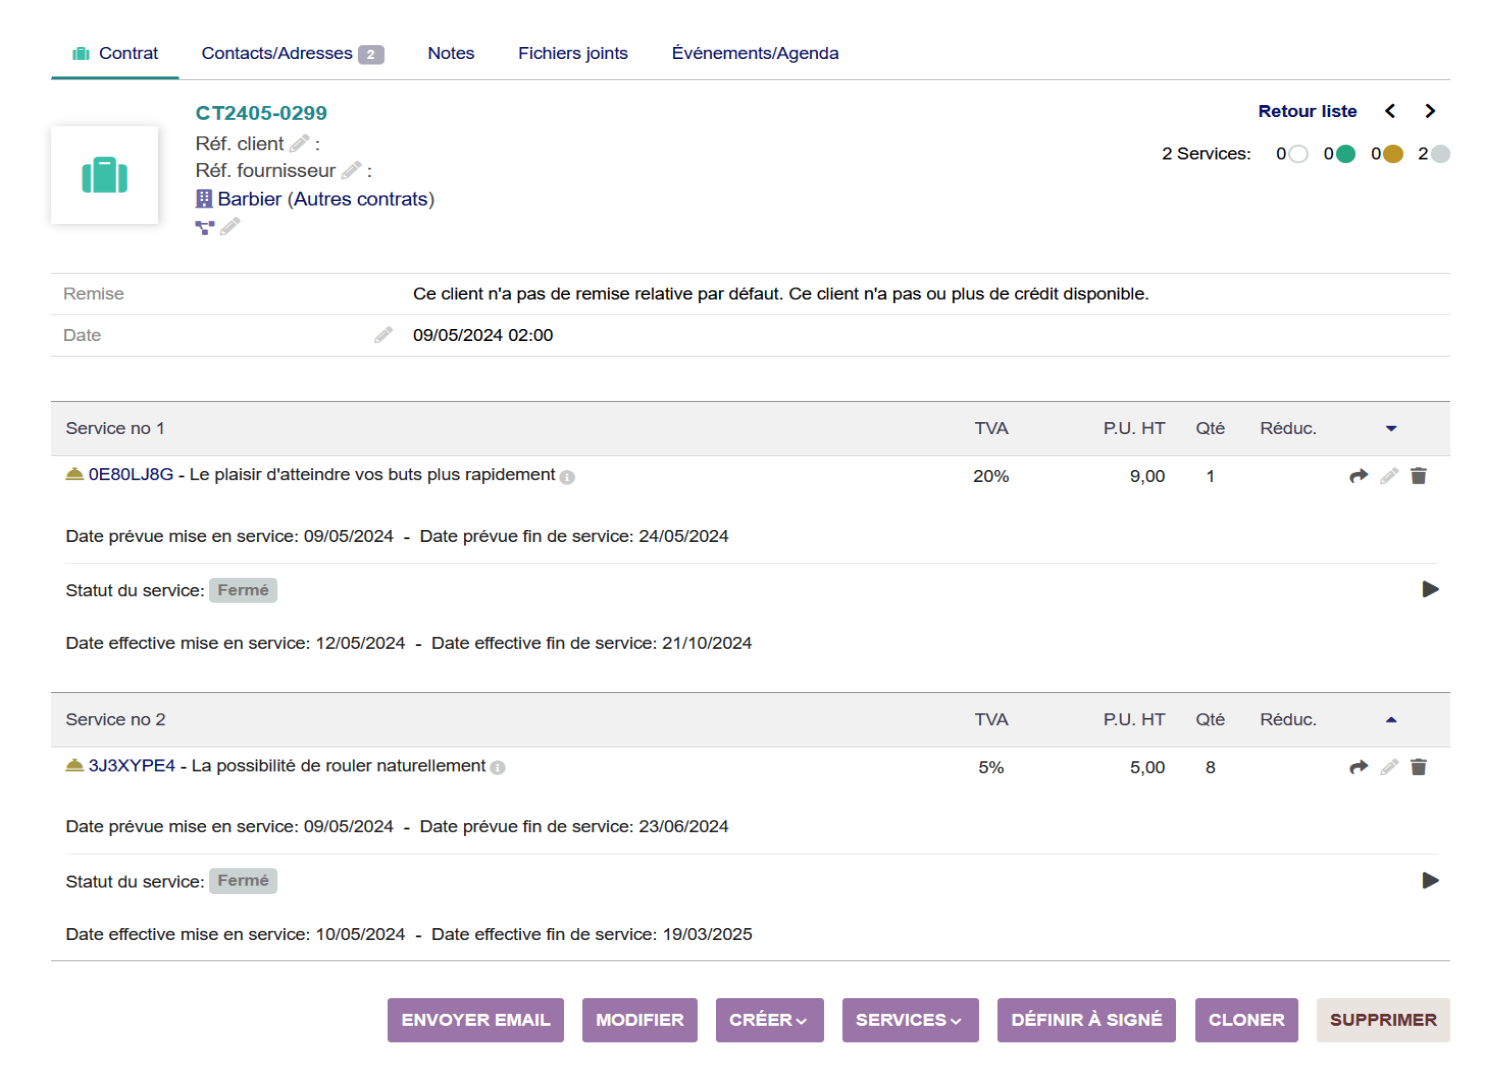This screenshot has width=1489, height=1070.
Task: Click the 5% TVA value
Action: 991,767
